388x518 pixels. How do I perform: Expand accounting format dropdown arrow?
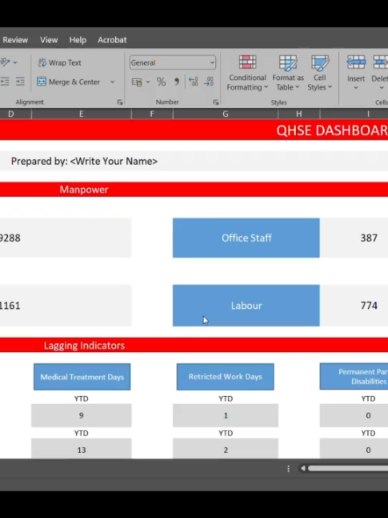click(148, 82)
